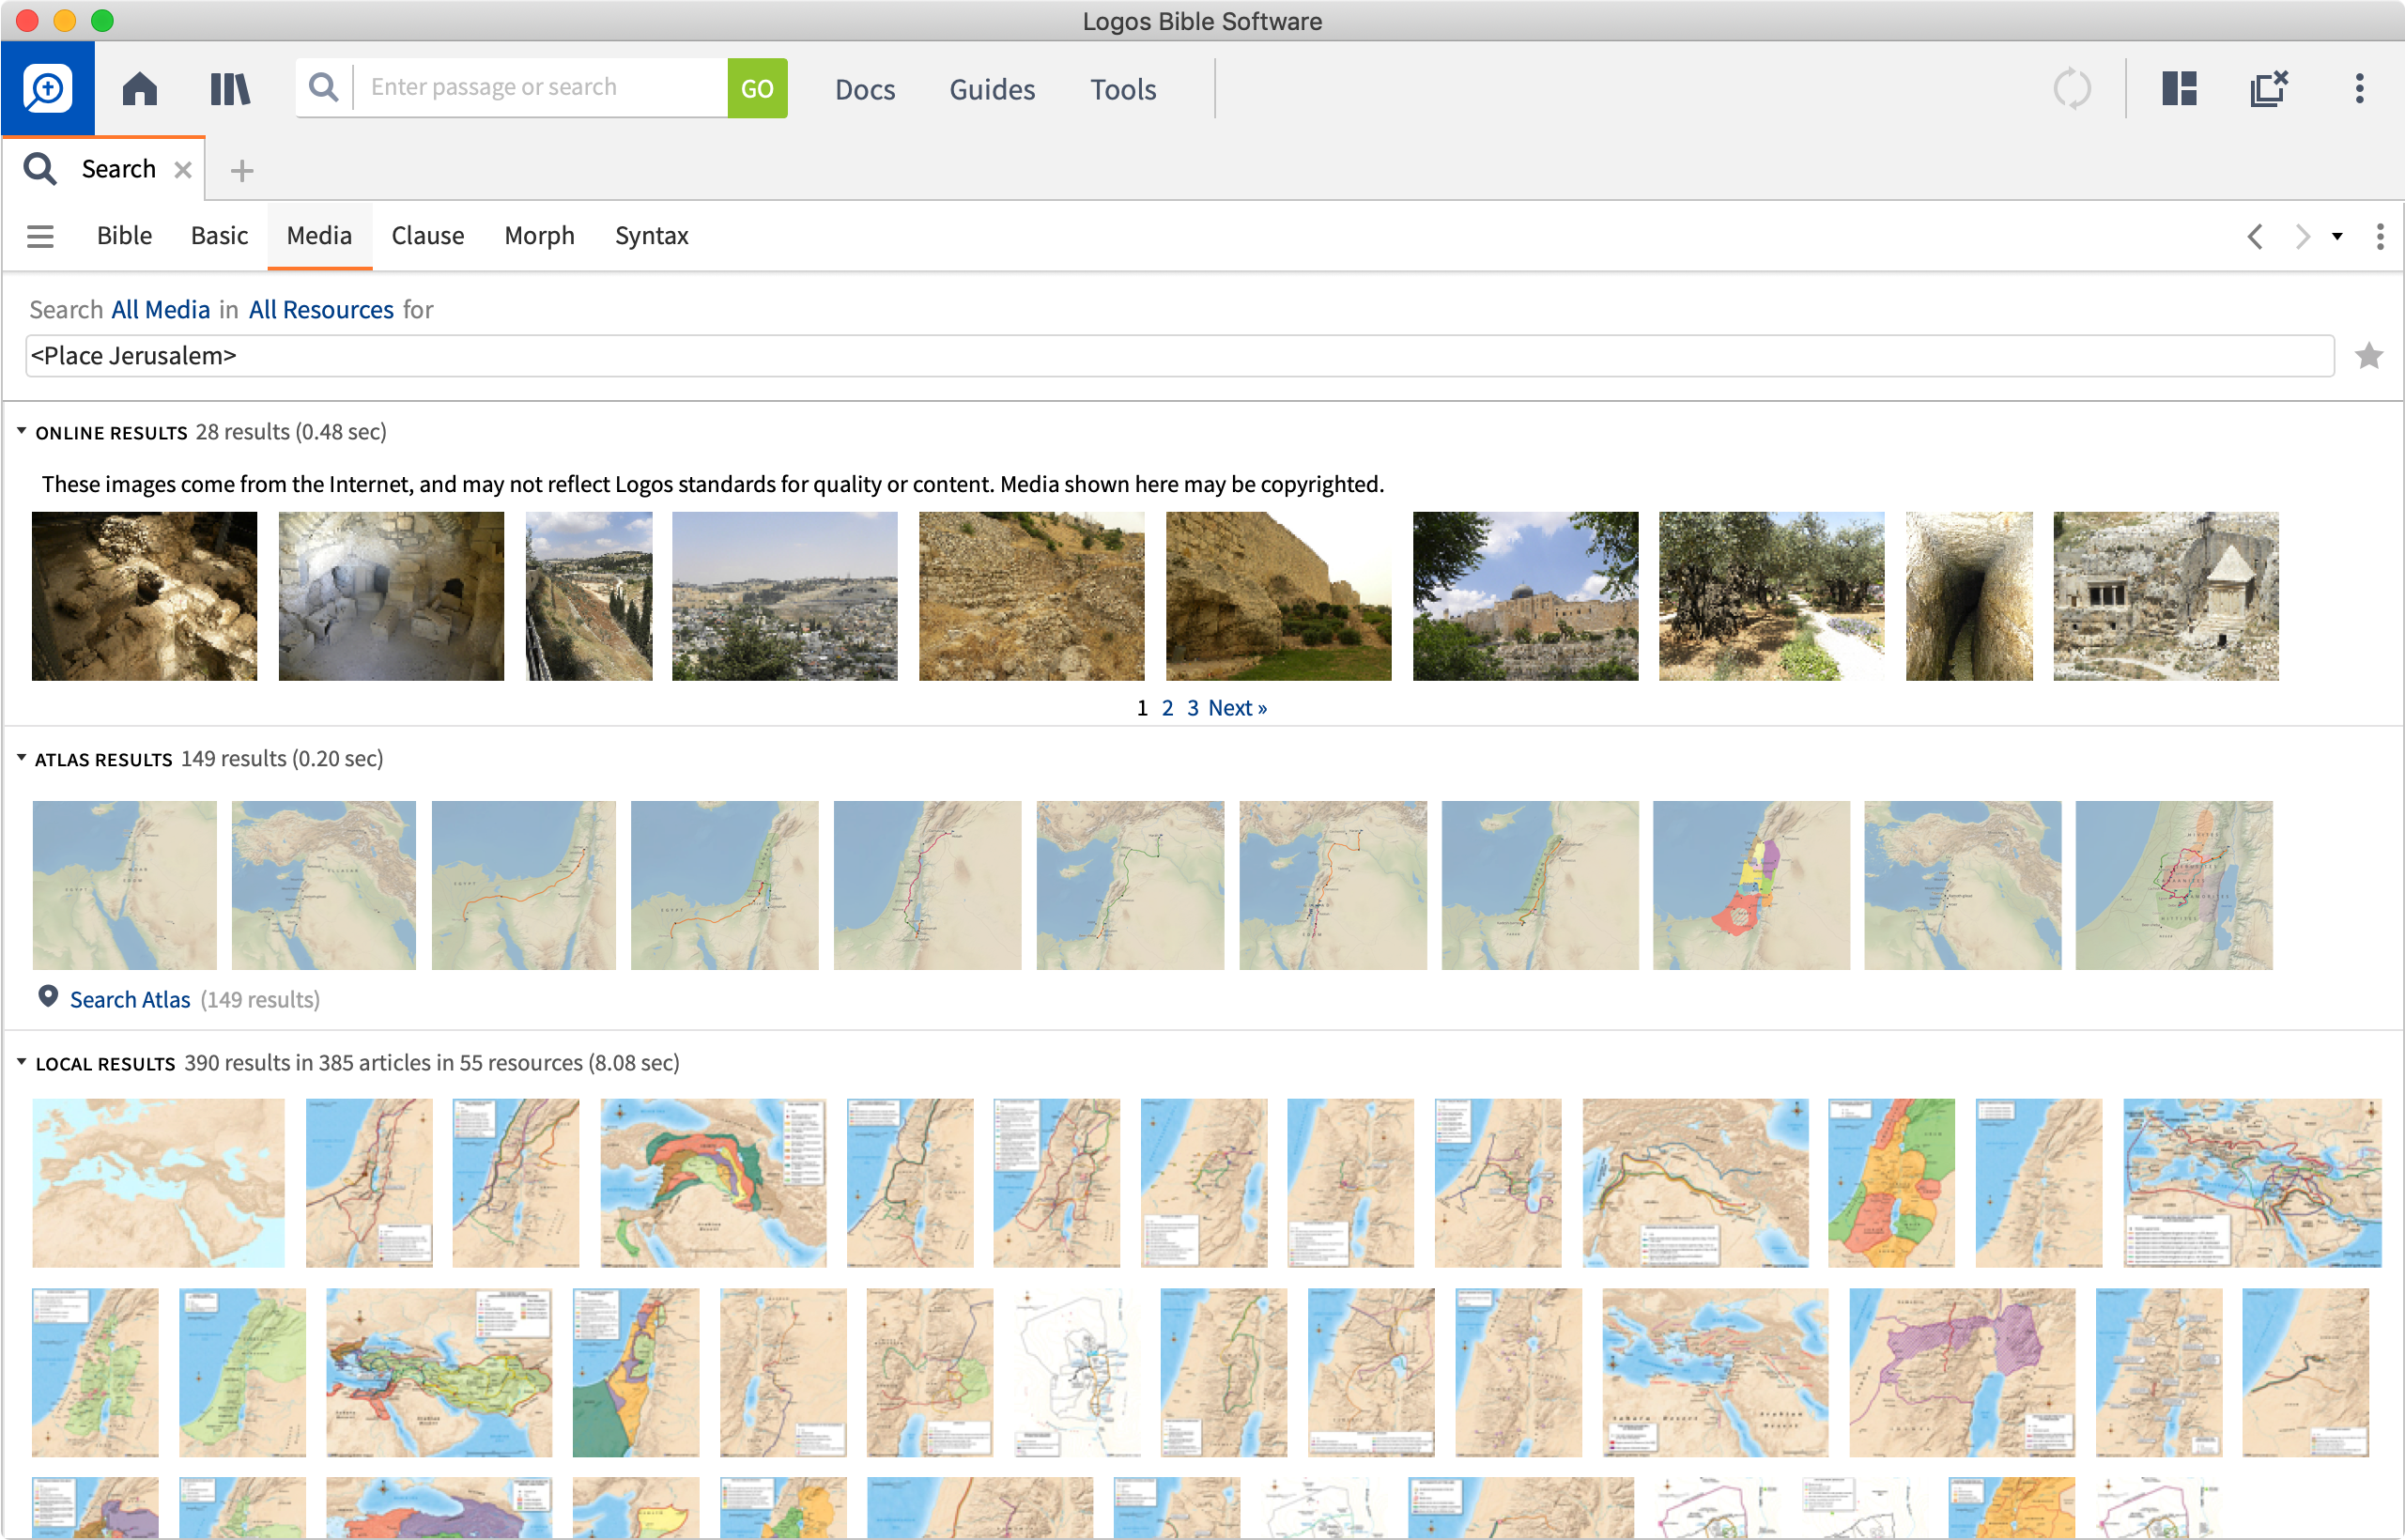The height and width of the screenshot is (1540, 2405).
Task: Navigate forward in search history
Action: [2302, 237]
